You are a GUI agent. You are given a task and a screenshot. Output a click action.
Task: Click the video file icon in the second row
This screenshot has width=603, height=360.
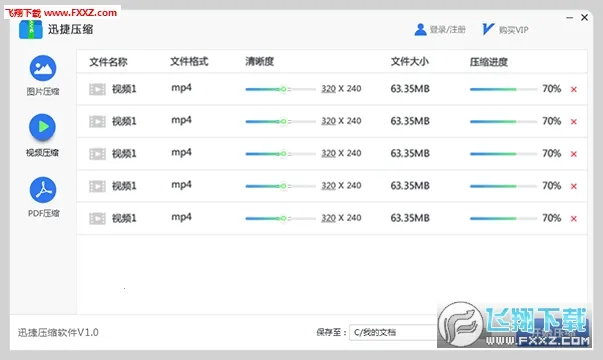point(97,122)
